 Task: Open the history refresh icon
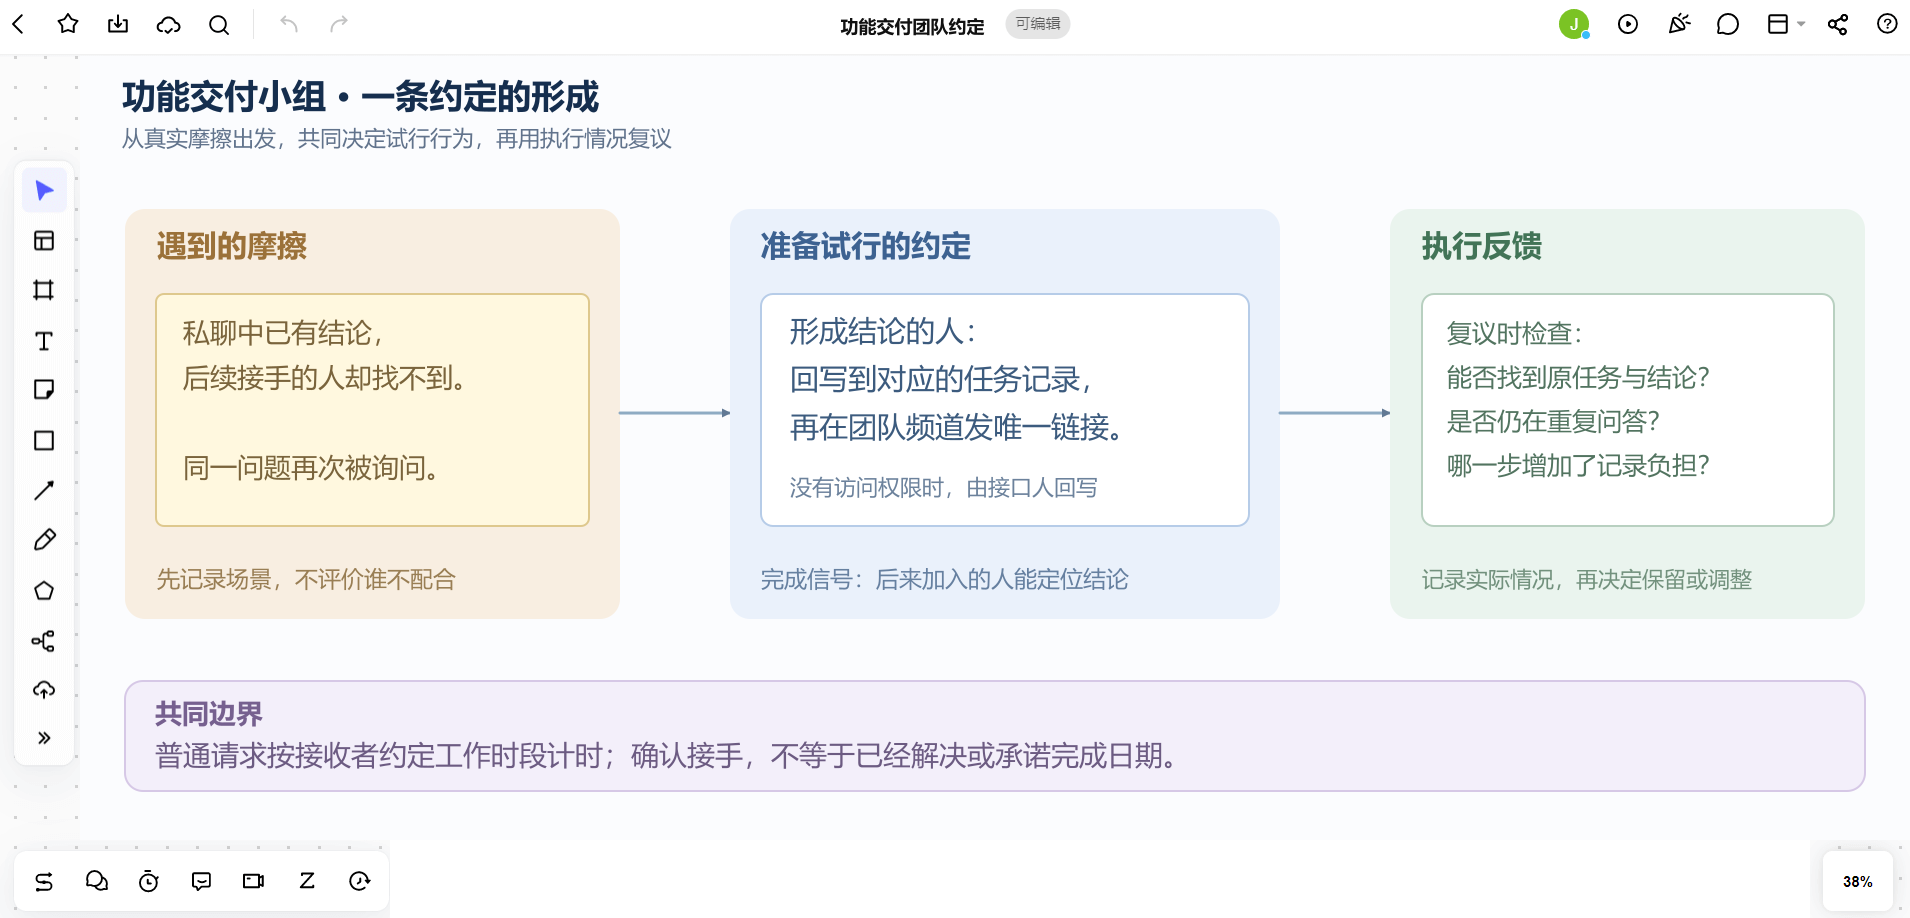click(x=360, y=881)
